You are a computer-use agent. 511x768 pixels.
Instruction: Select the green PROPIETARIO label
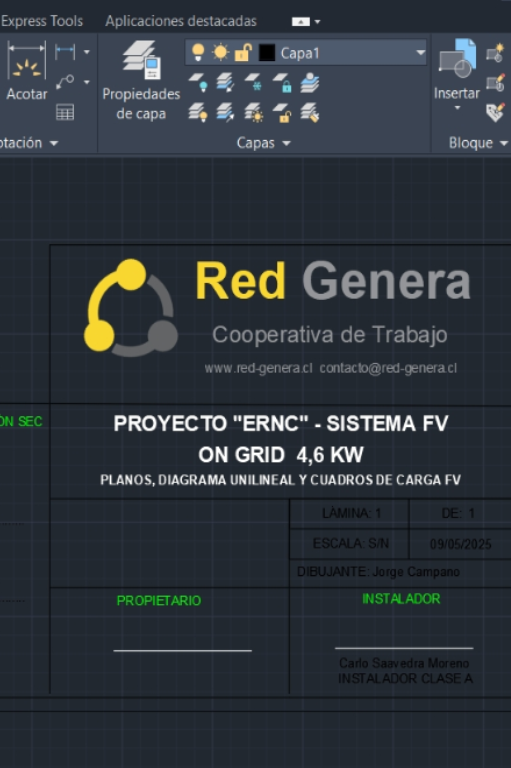click(159, 600)
